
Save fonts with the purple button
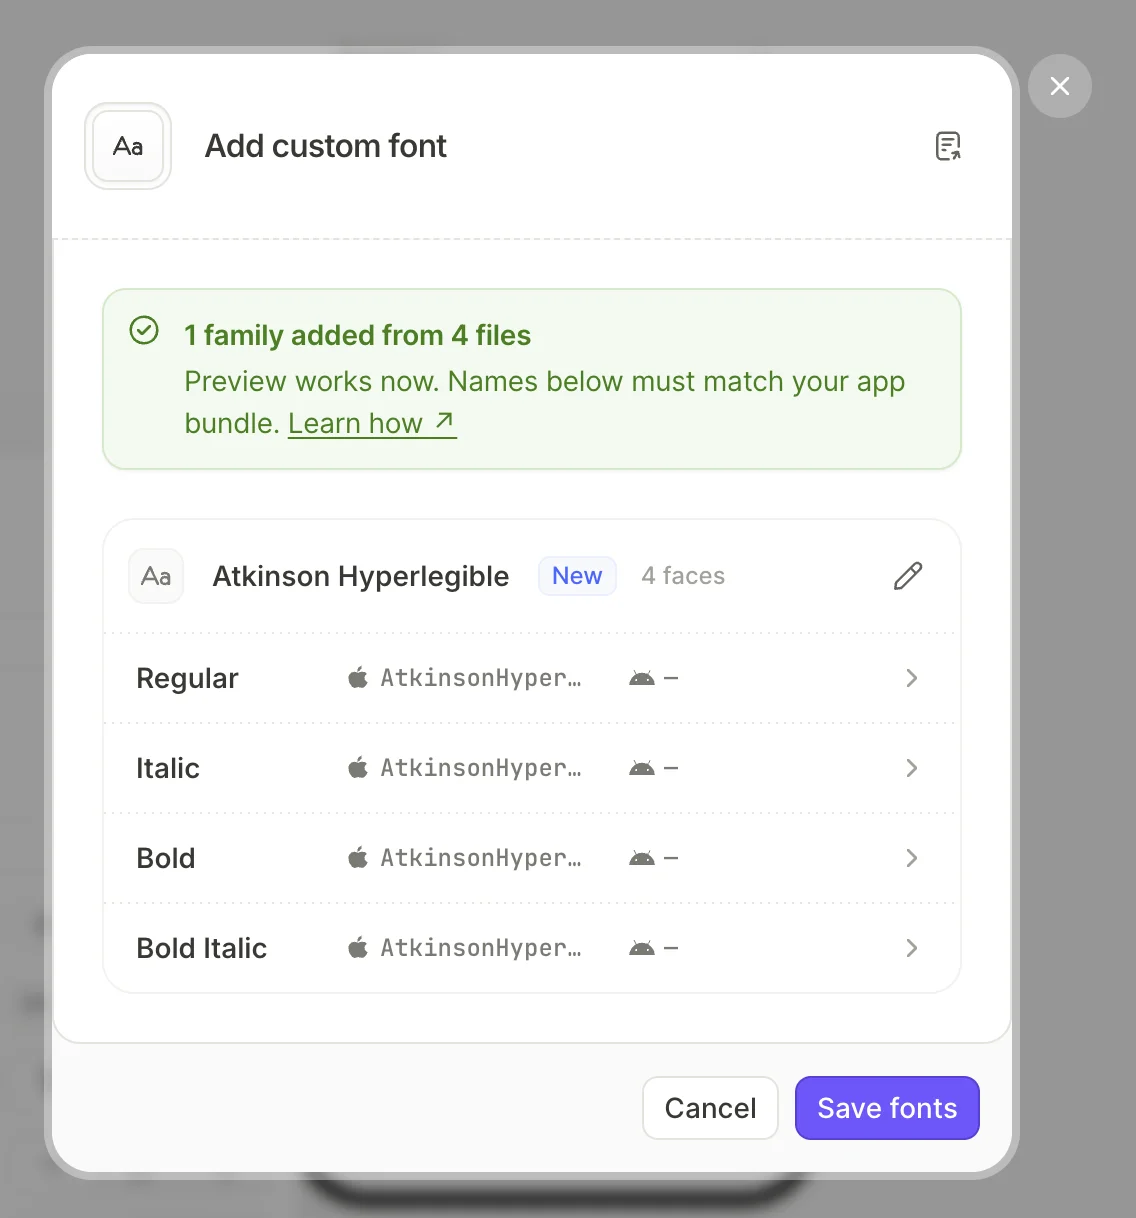[x=887, y=1108]
